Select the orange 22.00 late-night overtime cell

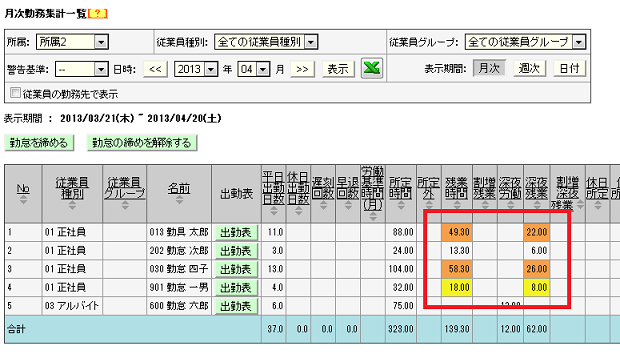click(537, 232)
